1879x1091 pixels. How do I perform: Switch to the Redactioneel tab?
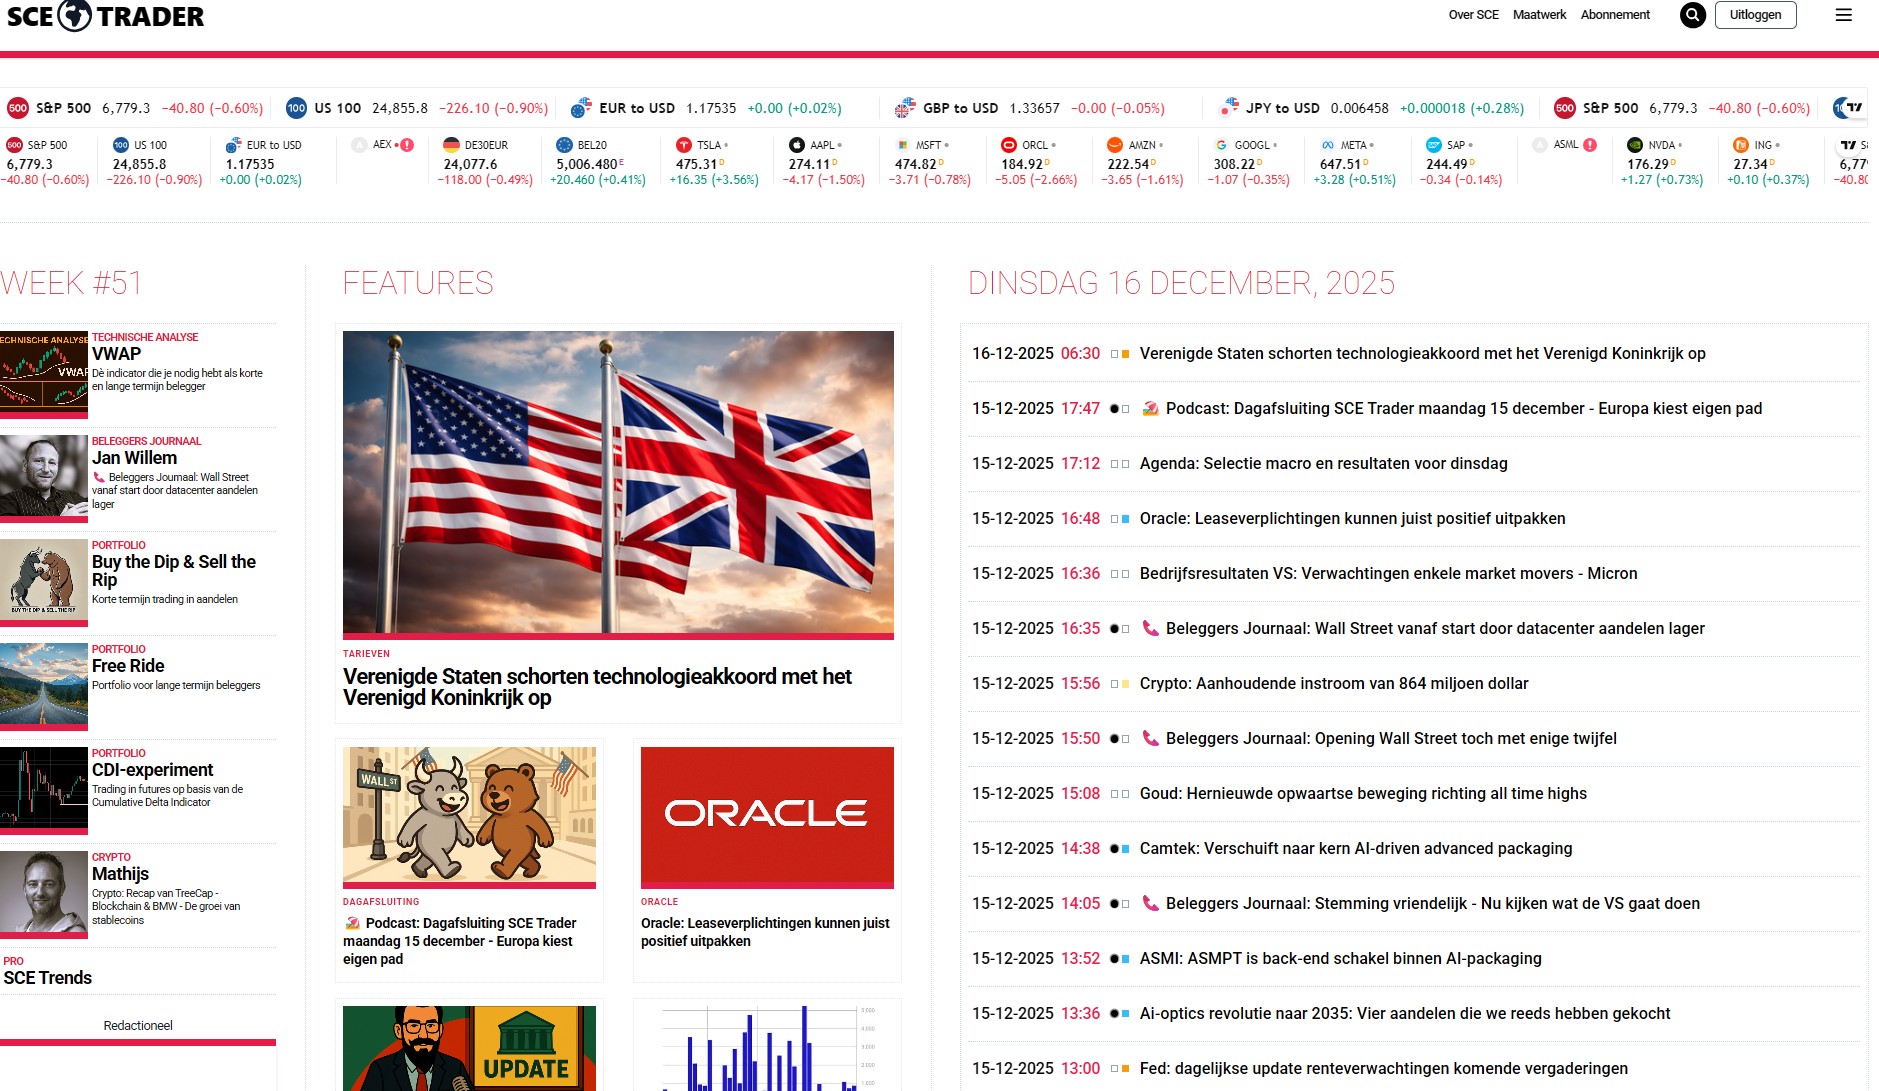138,1026
